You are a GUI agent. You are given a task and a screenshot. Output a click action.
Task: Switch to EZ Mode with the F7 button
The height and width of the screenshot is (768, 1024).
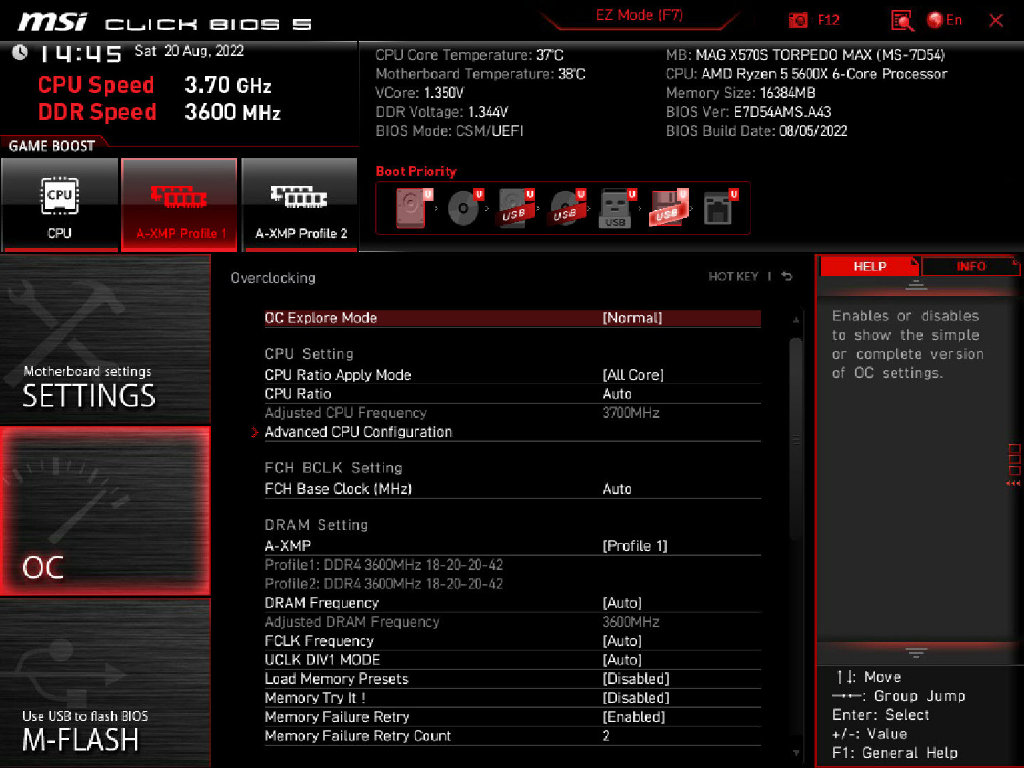click(x=638, y=16)
